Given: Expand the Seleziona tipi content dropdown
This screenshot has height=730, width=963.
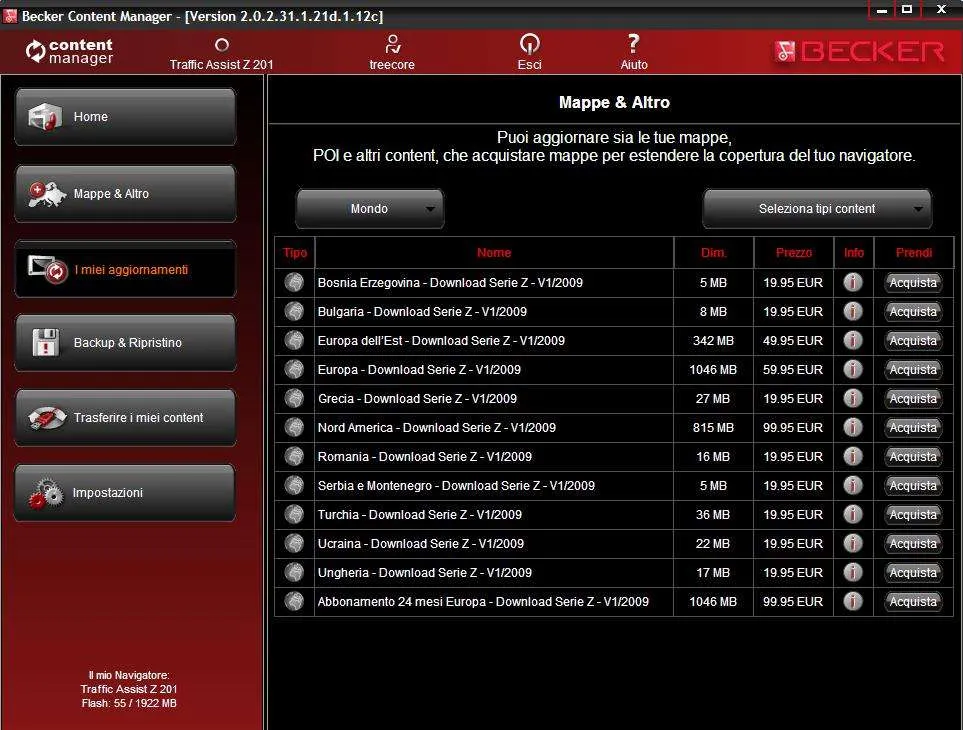Looking at the screenshot, I should tap(817, 209).
